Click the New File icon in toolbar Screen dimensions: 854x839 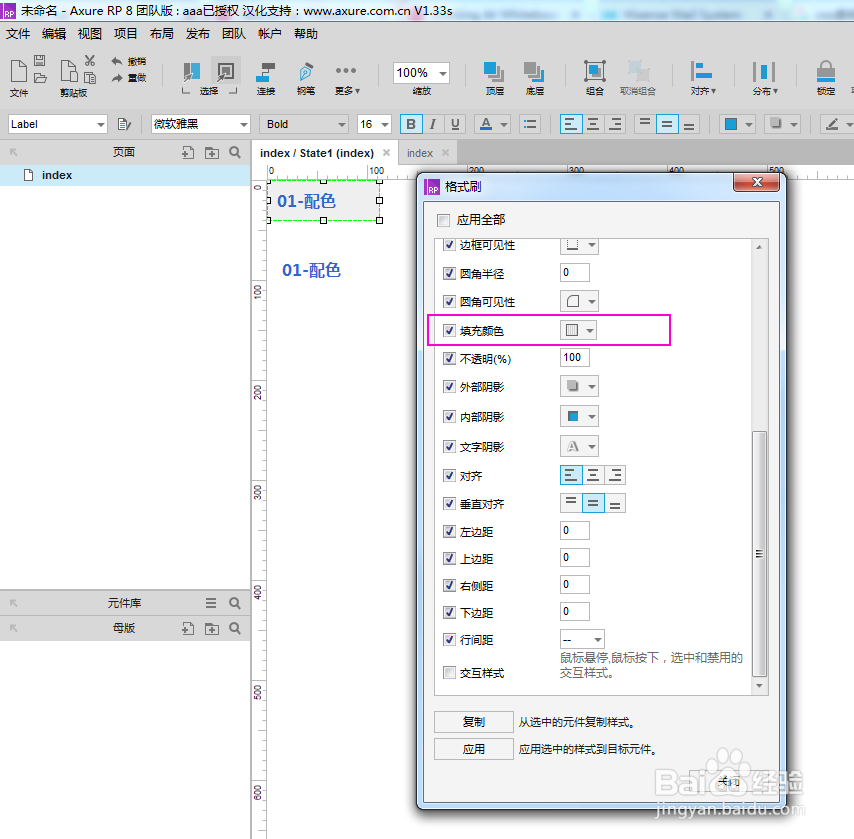(19, 71)
